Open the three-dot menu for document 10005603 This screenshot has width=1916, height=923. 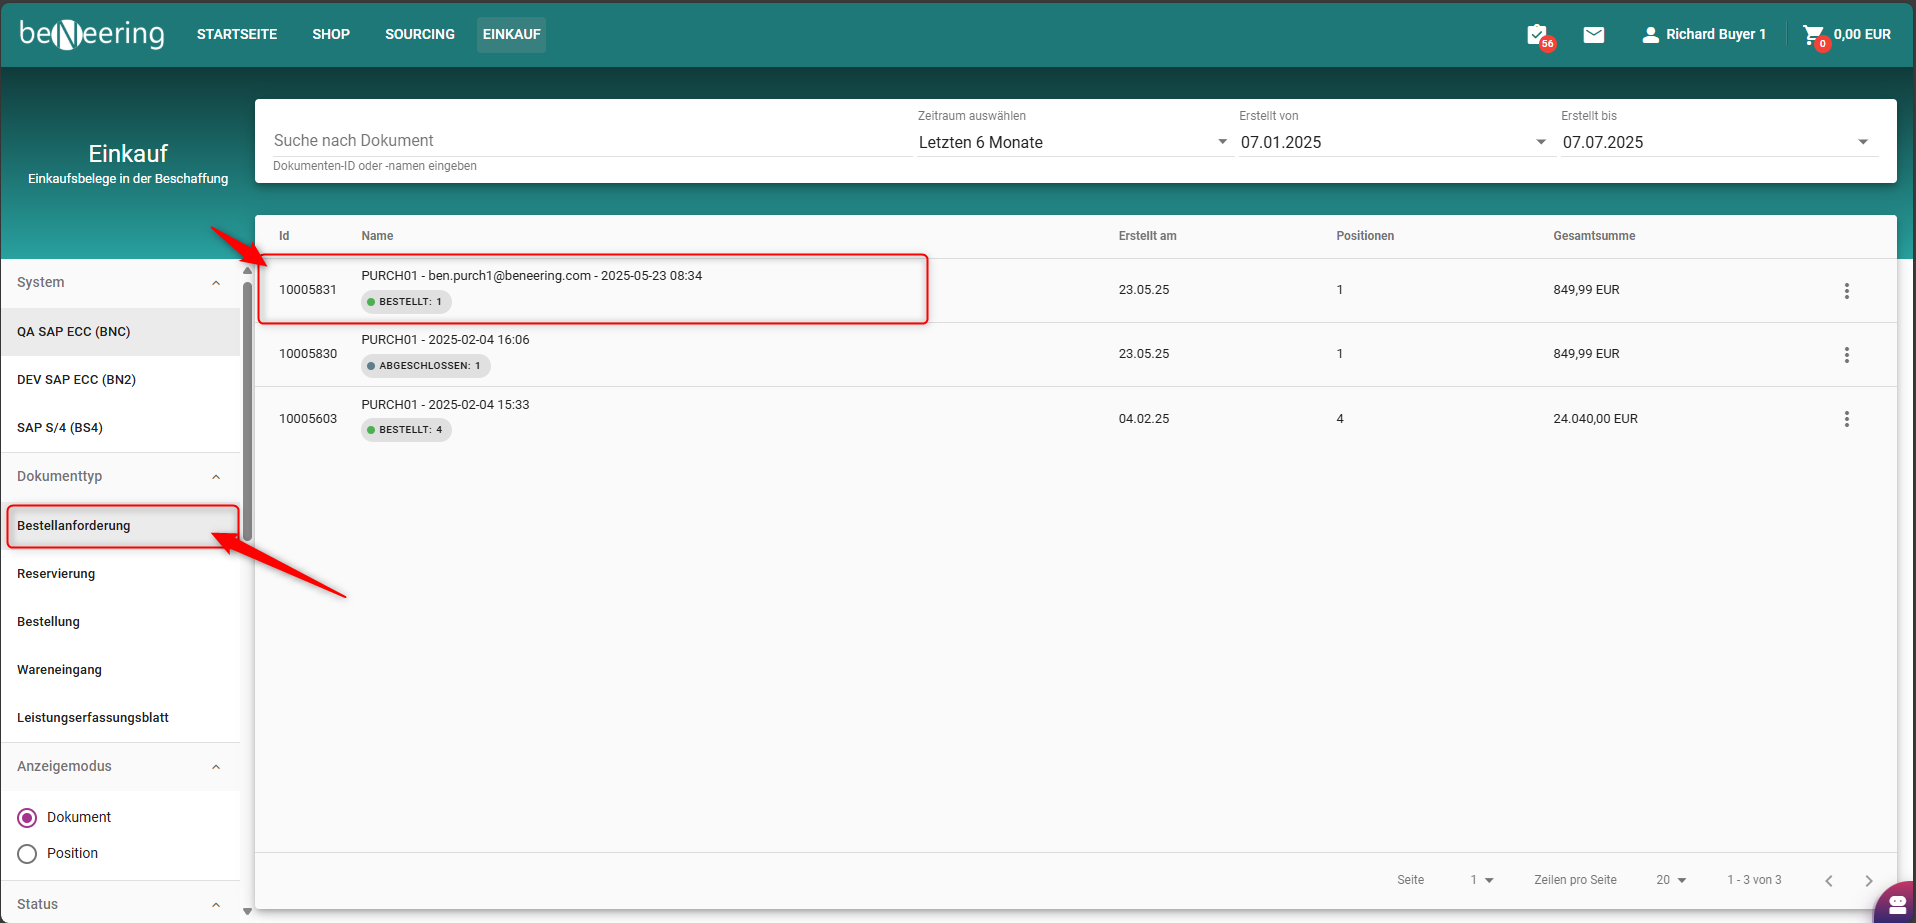point(1846,419)
